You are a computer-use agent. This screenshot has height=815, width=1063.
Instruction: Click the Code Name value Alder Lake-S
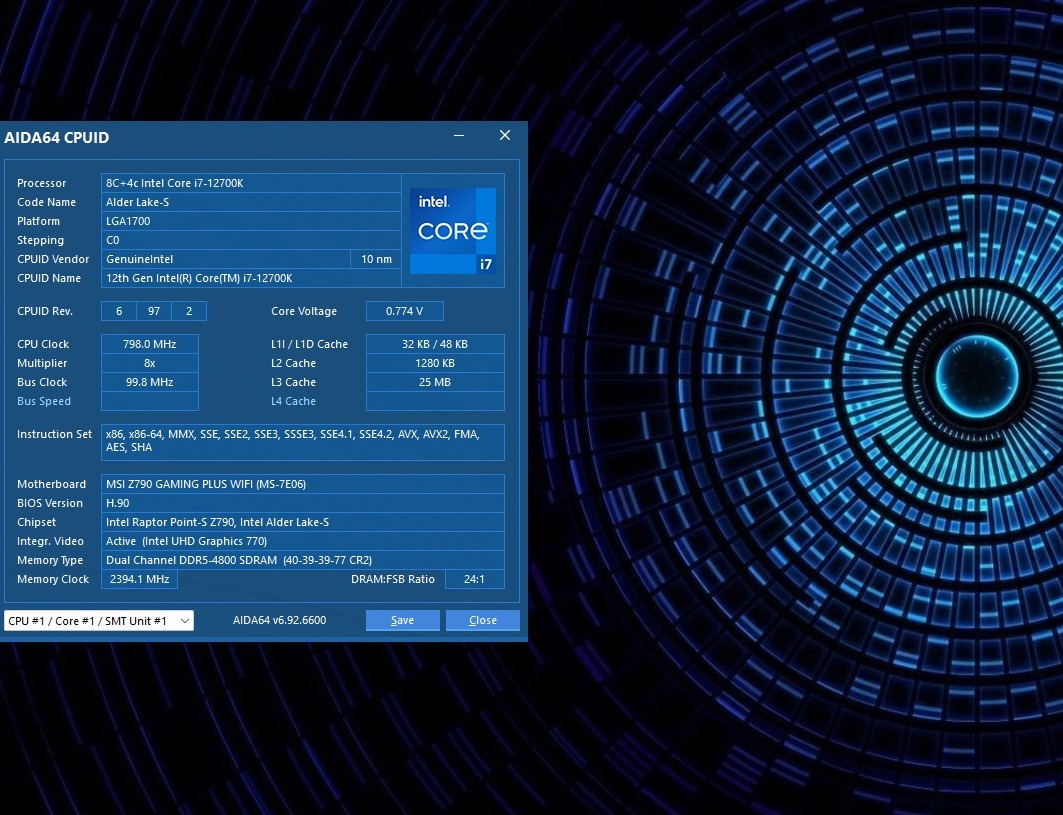coord(250,202)
